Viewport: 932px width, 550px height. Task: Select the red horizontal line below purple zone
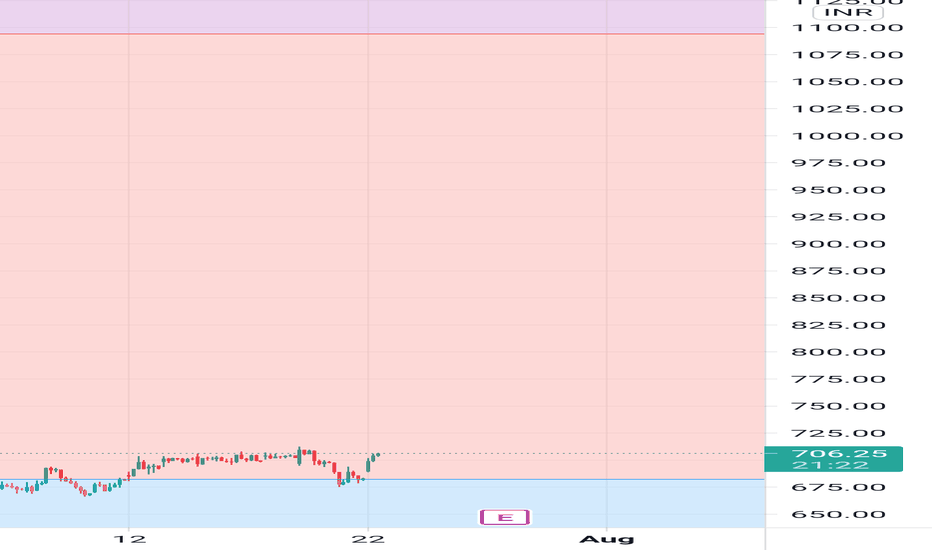click(x=382, y=34)
